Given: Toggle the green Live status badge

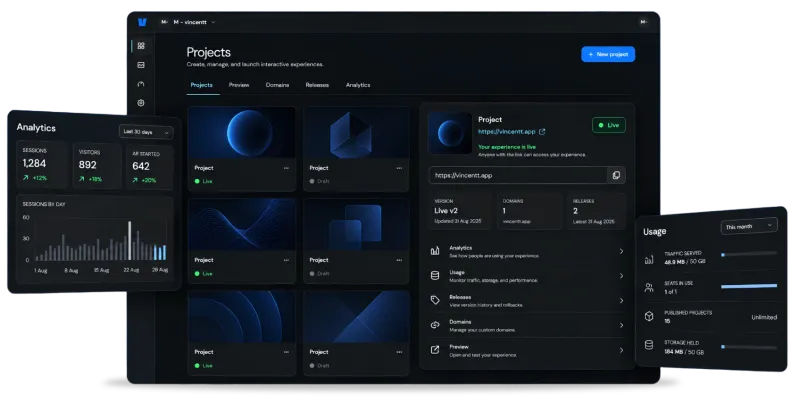Looking at the screenshot, I should (x=609, y=125).
